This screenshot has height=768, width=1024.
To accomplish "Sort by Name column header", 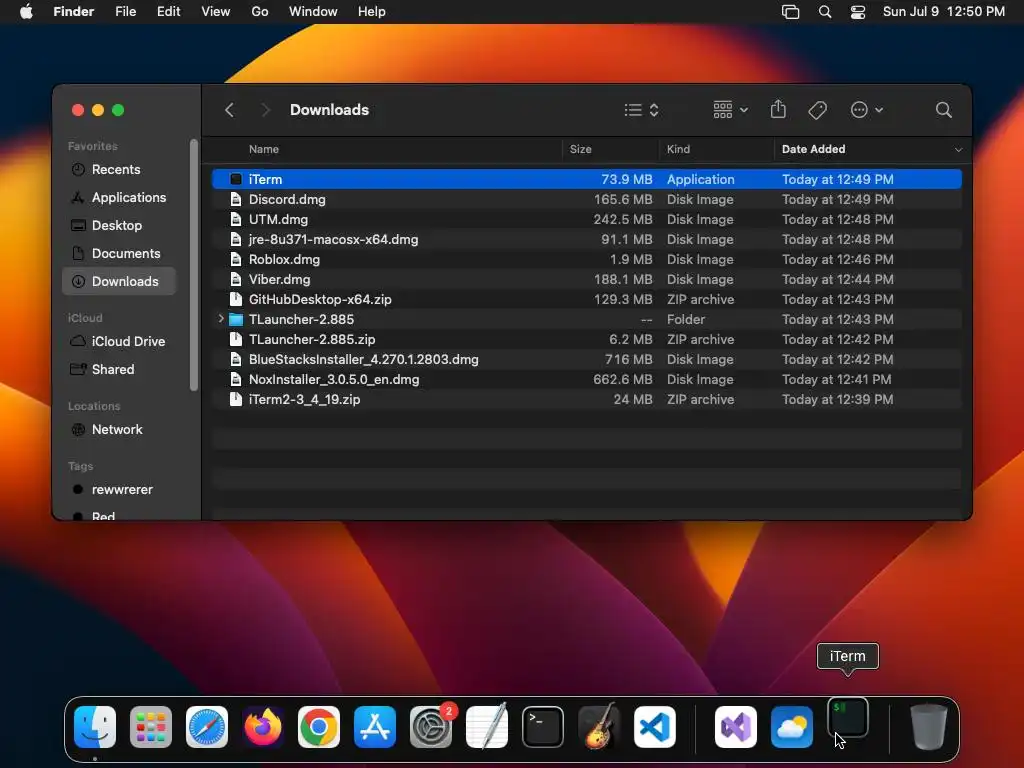I will tap(264, 149).
